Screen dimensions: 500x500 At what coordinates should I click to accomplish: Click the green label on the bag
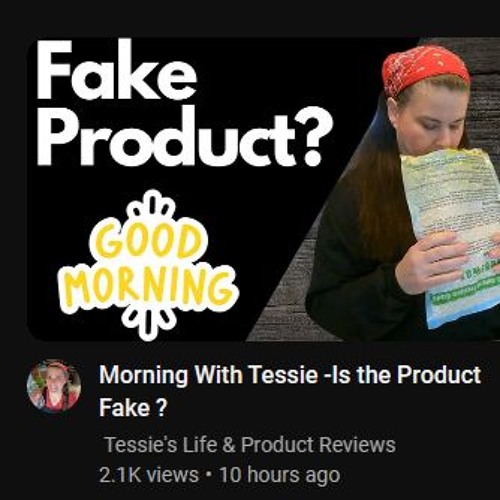(x=465, y=287)
